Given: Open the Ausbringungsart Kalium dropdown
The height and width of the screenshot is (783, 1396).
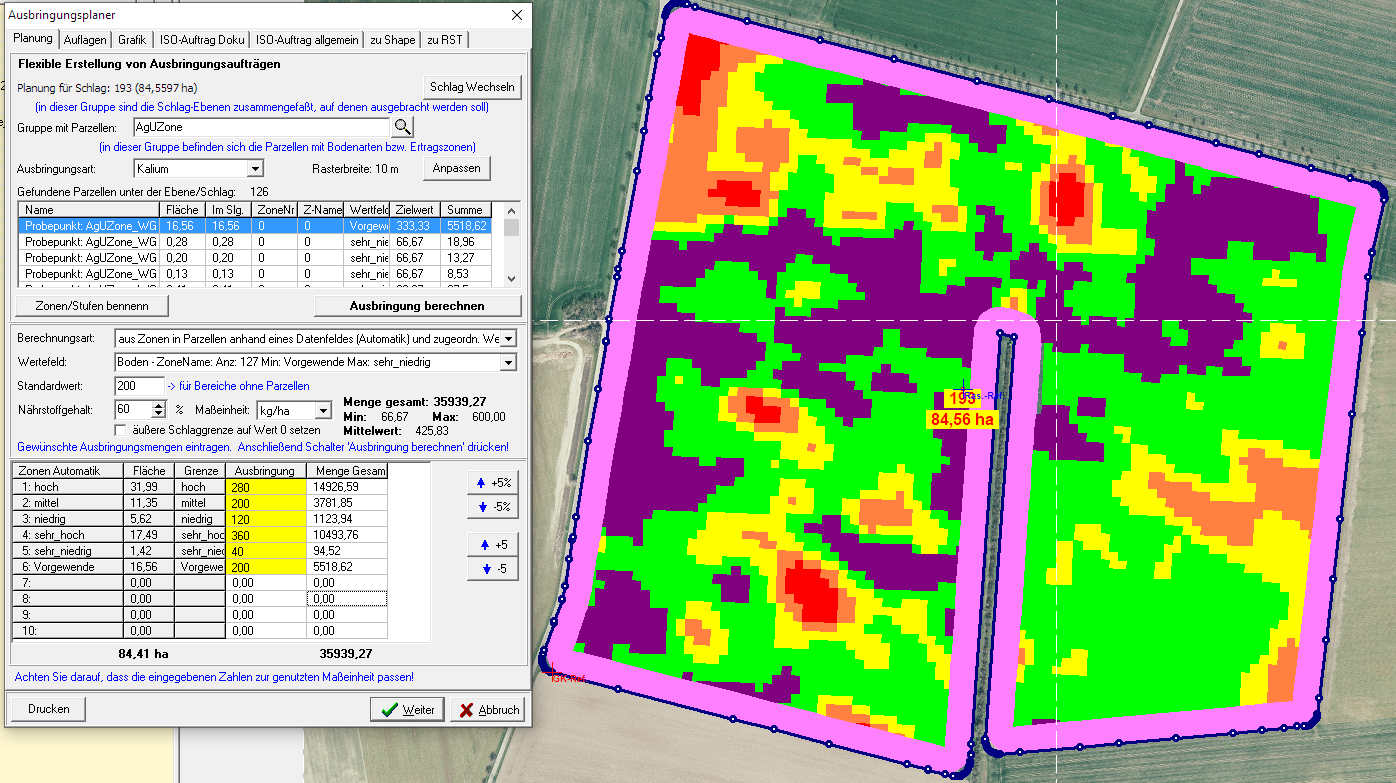Looking at the screenshot, I should 255,169.
